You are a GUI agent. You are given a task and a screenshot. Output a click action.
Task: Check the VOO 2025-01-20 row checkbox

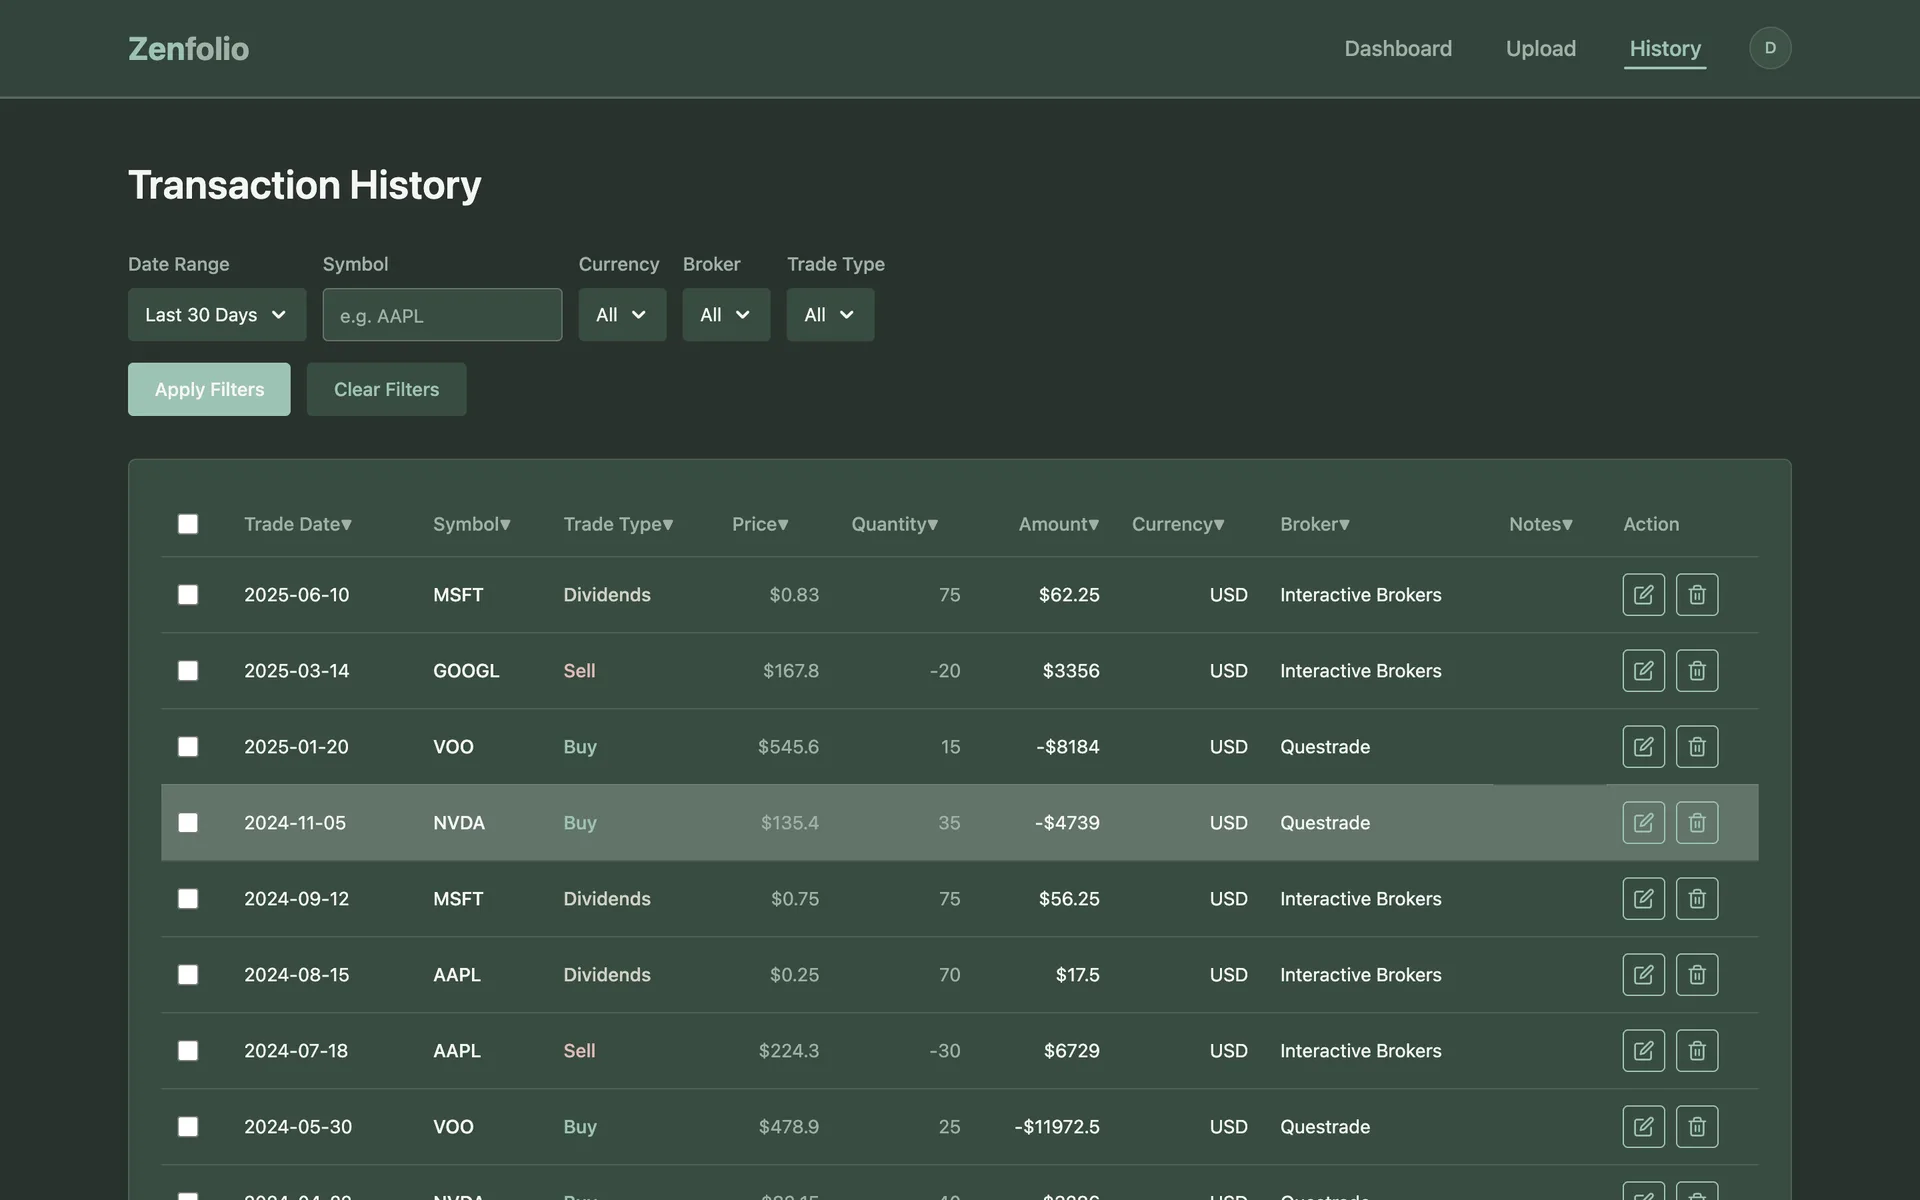[x=188, y=747]
